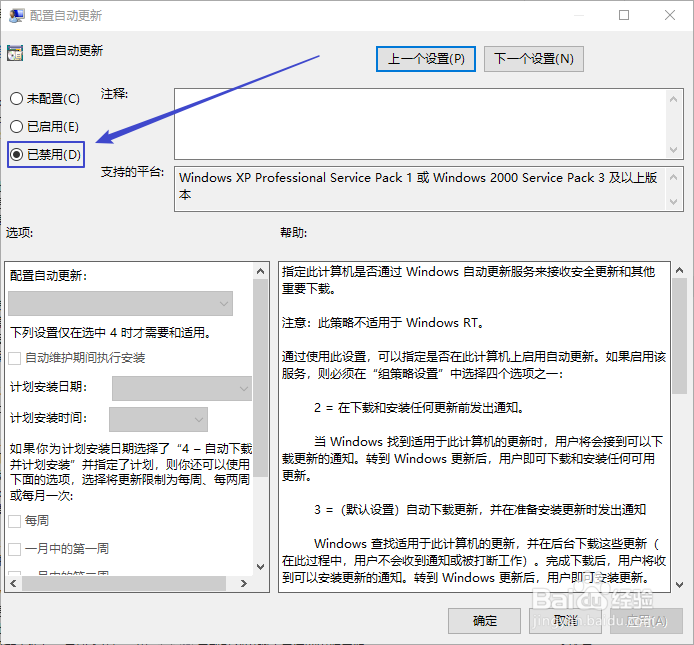Click the supported platform text 'Windows XP Professional Service Pack 1'
694x645 pixels.
295,178
